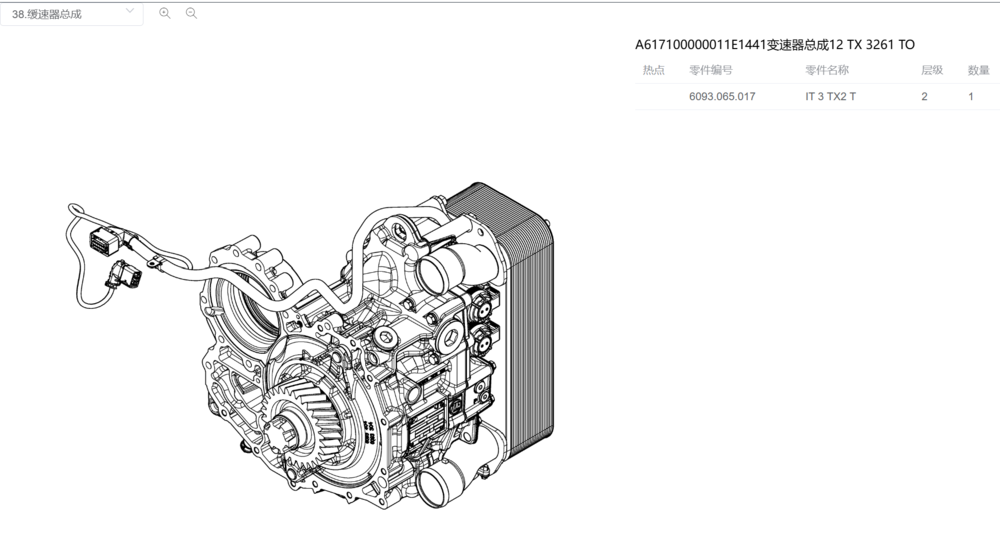1000x534 pixels.
Task: Select the 零件名称 column header
Action: coord(827,70)
